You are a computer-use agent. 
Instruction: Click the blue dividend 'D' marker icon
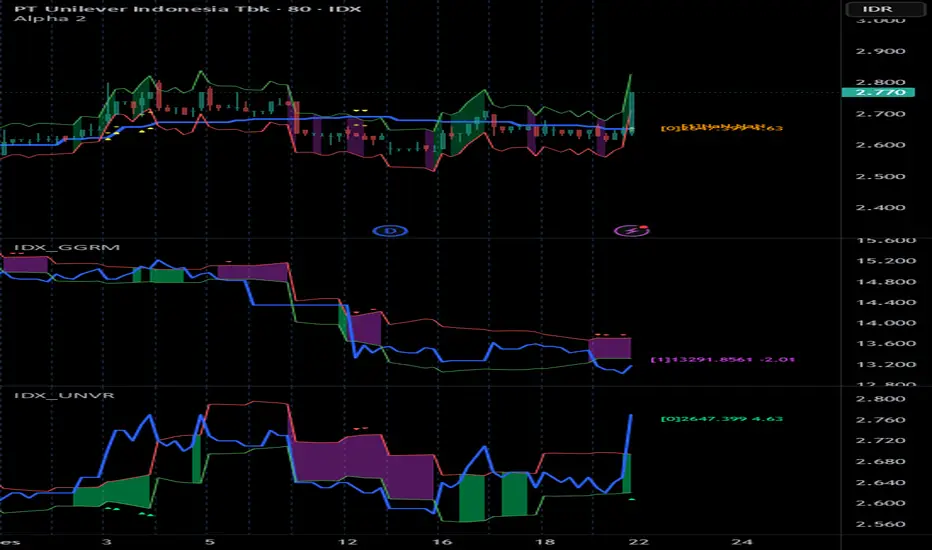390,231
